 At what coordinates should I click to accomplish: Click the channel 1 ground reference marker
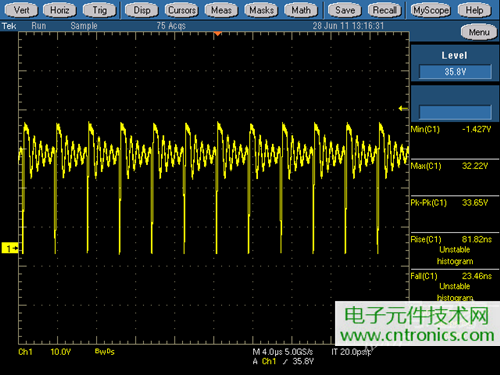(10, 248)
